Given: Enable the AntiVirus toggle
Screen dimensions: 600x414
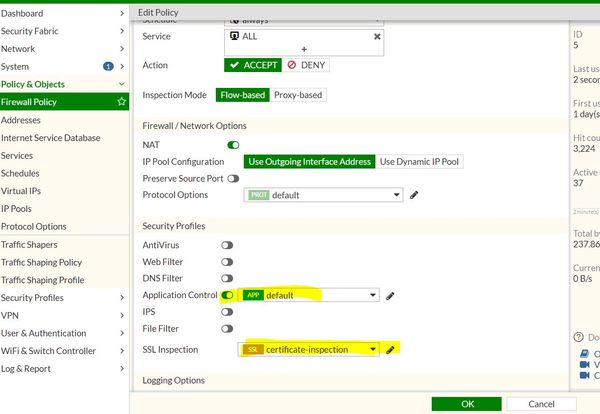Looking at the screenshot, I should (228, 245).
